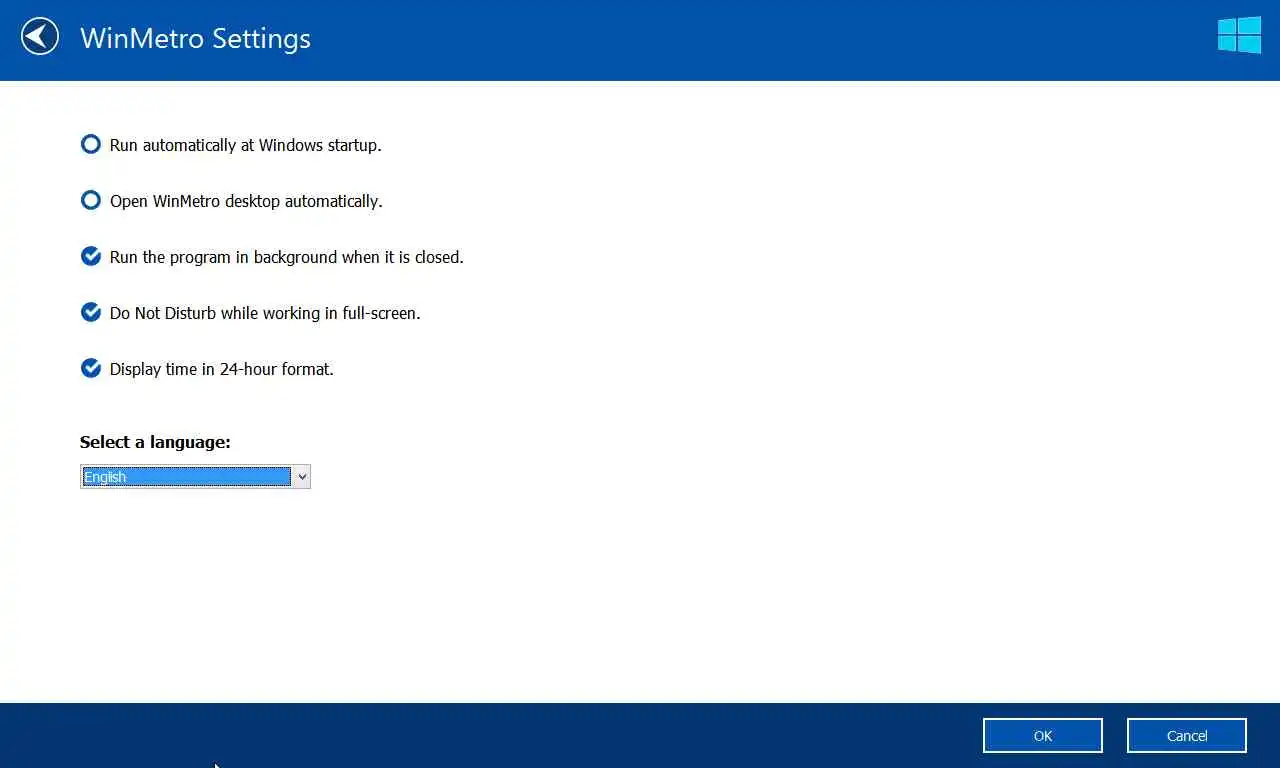Click 'Display time in 24-hour format.' text
The width and height of the screenshot is (1280, 768).
click(x=222, y=369)
